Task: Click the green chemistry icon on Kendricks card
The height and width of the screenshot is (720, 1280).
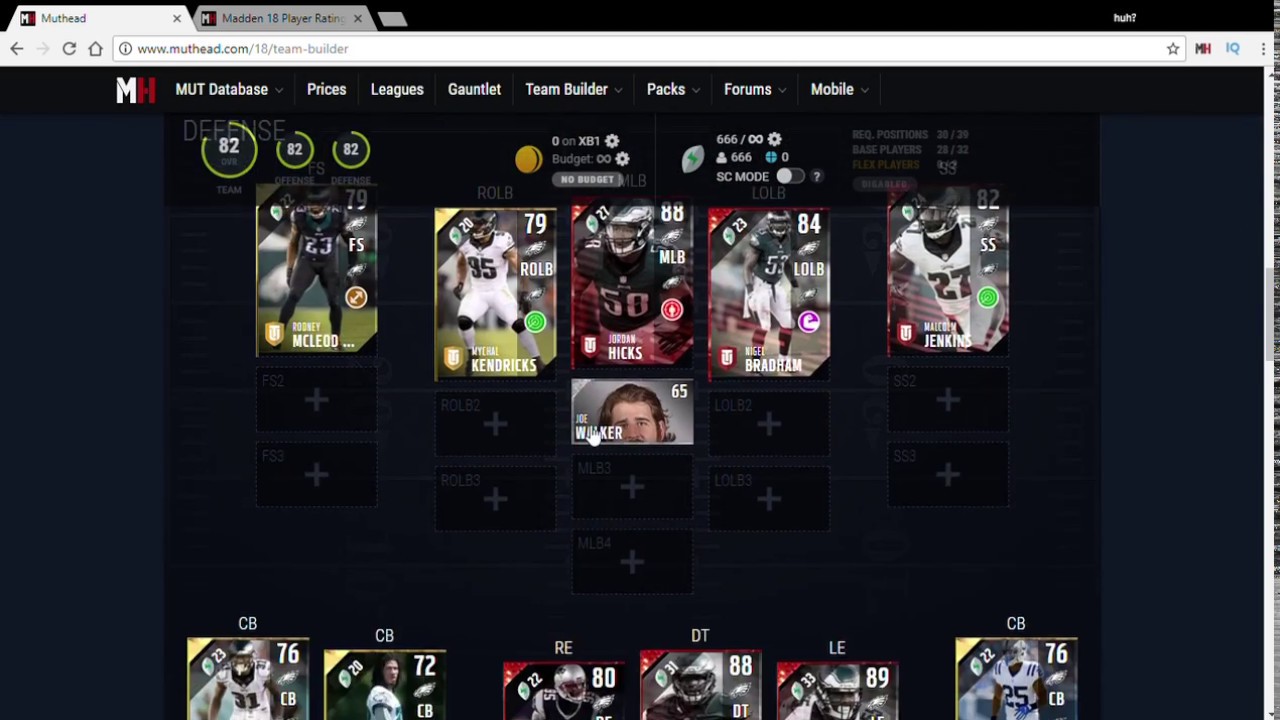Action: coord(535,322)
